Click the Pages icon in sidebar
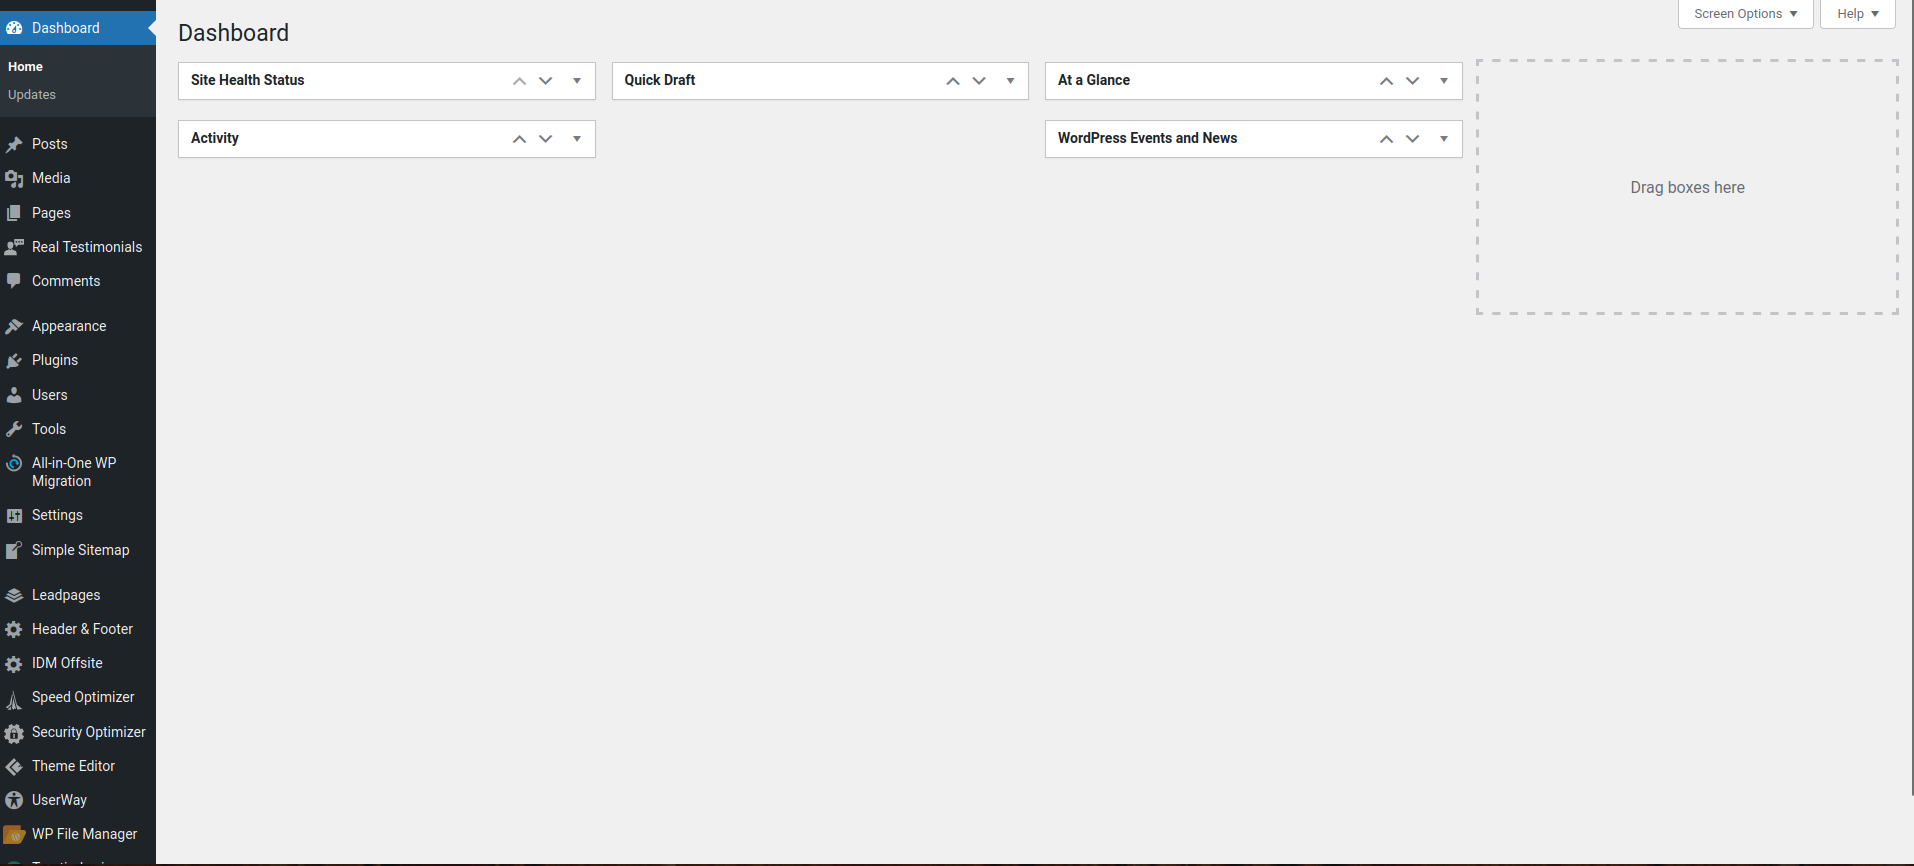Viewport: 1914px width, 866px height. [14, 213]
